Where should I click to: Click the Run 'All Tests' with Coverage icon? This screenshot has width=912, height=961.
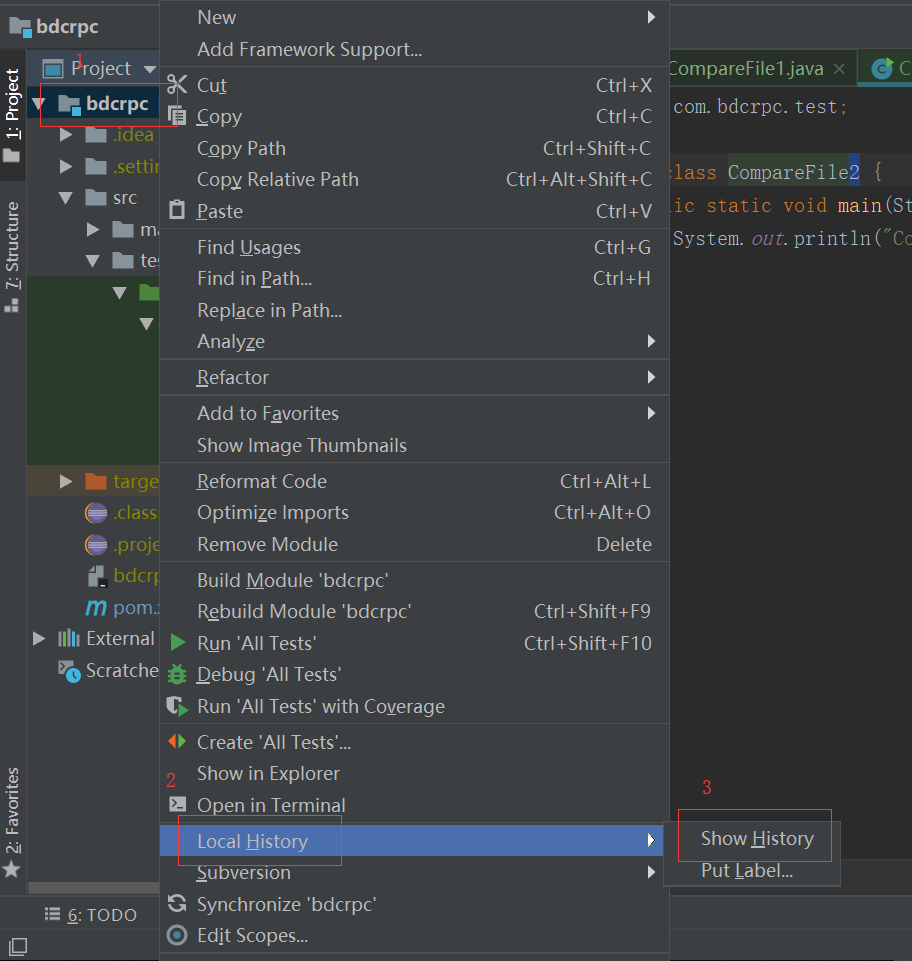tap(176, 707)
